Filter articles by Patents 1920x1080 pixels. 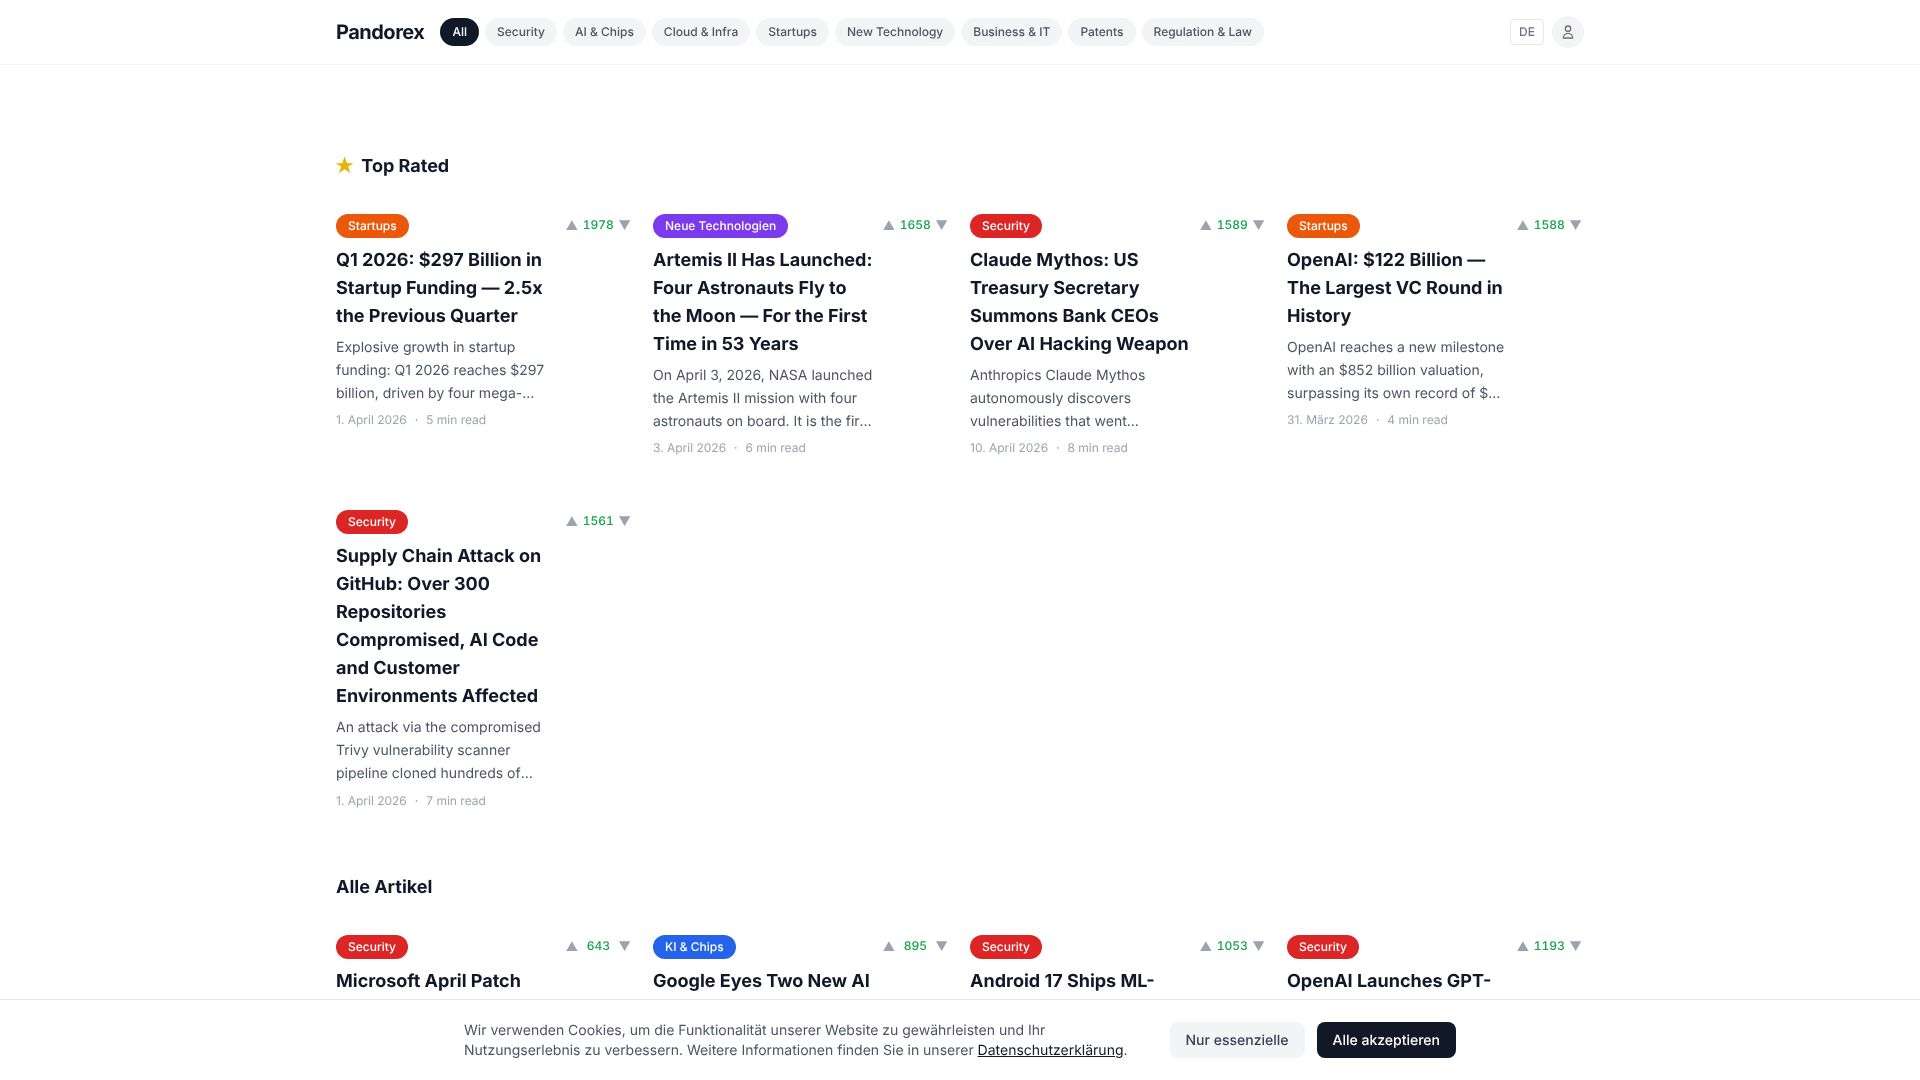(x=1102, y=32)
